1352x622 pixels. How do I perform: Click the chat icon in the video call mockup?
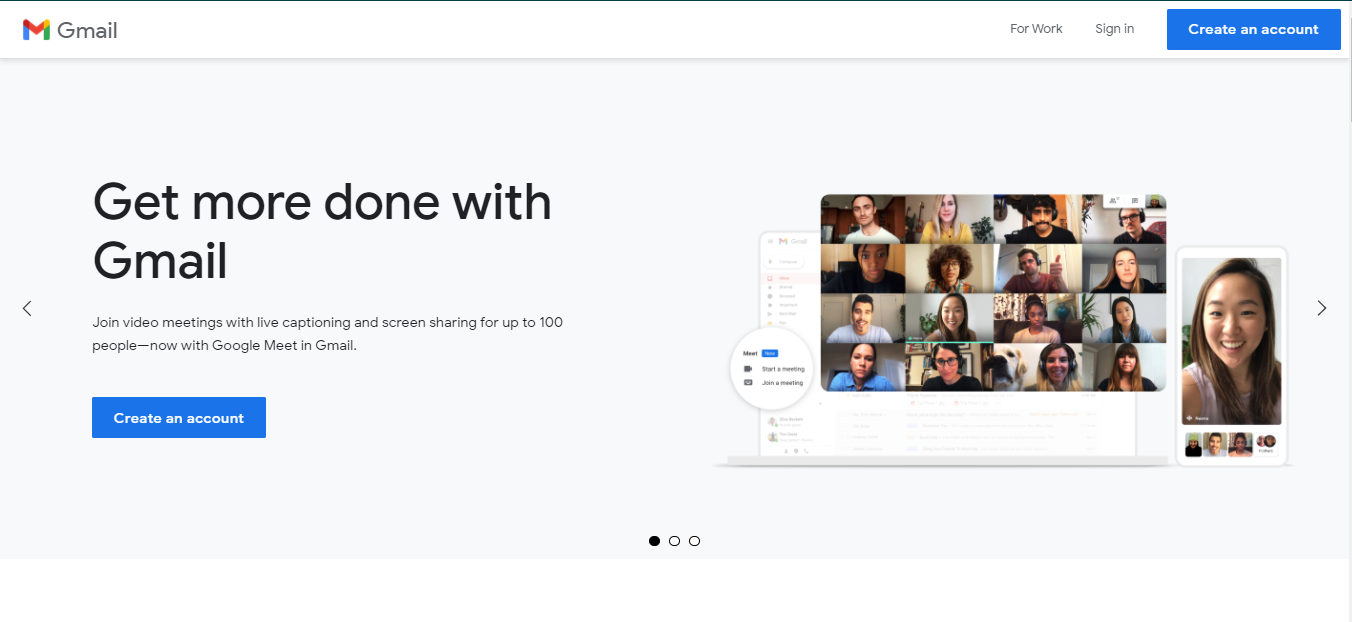pyautogui.click(x=1135, y=200)
